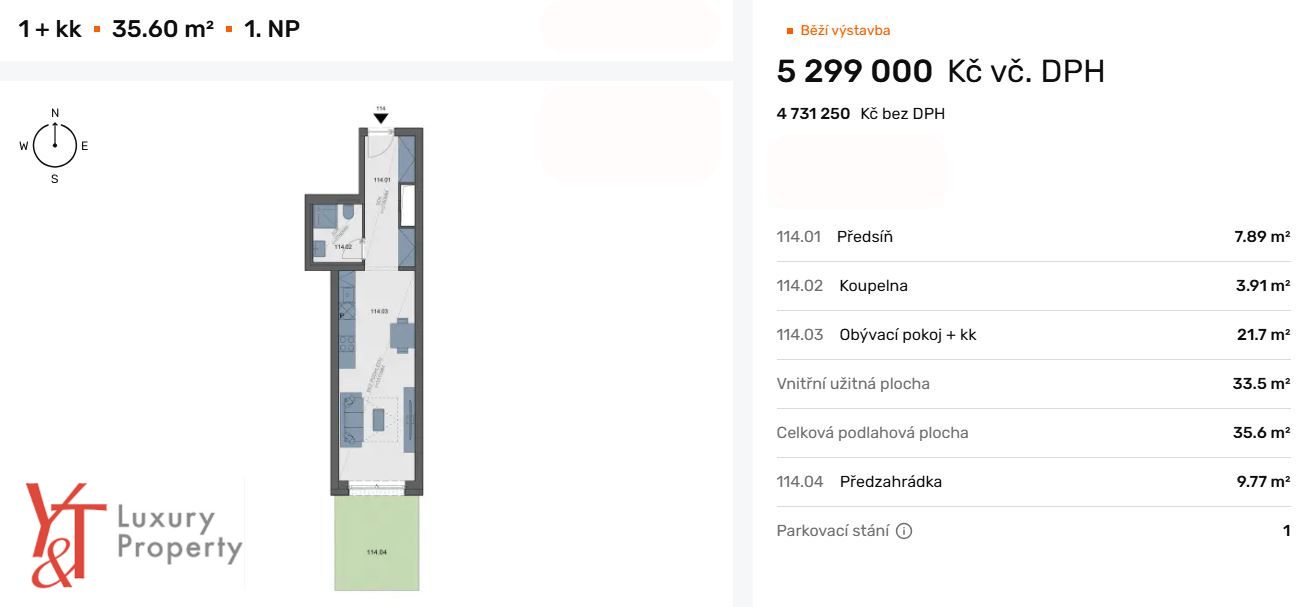Click the Běží výstavba status label
1310x607 pixels.
click(845, 31)
